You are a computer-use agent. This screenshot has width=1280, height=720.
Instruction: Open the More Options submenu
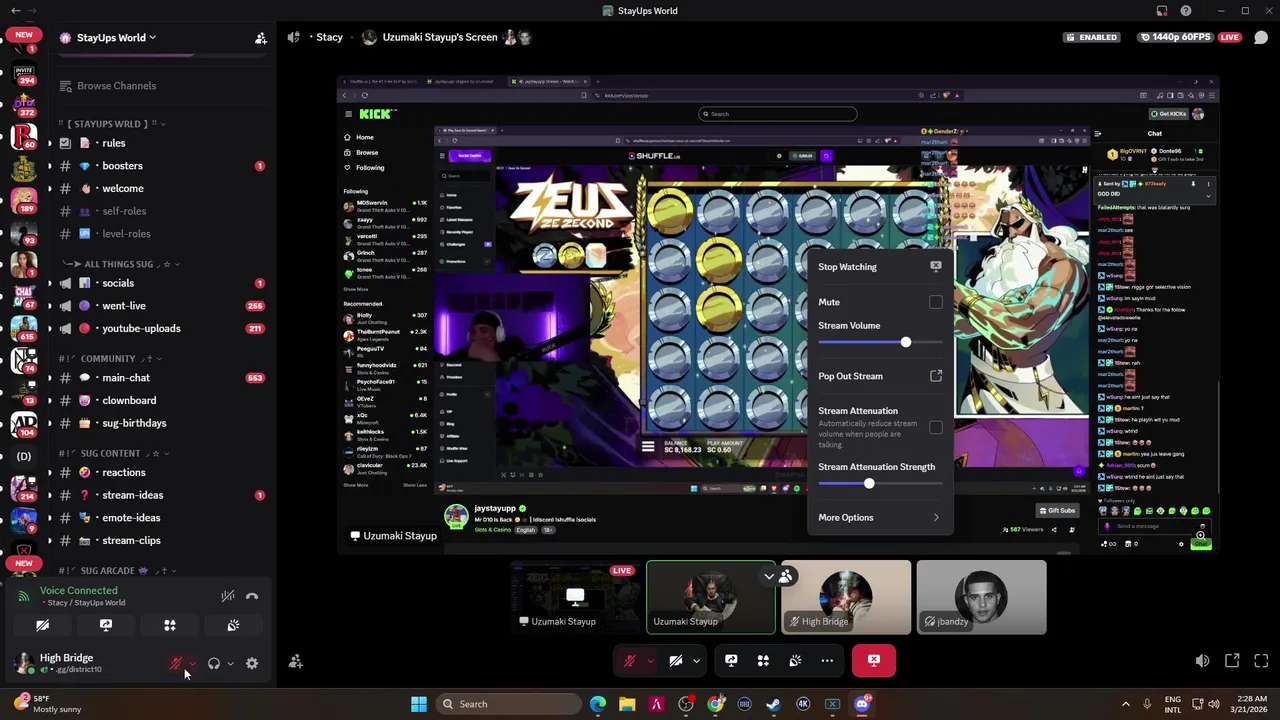point(879,517)
